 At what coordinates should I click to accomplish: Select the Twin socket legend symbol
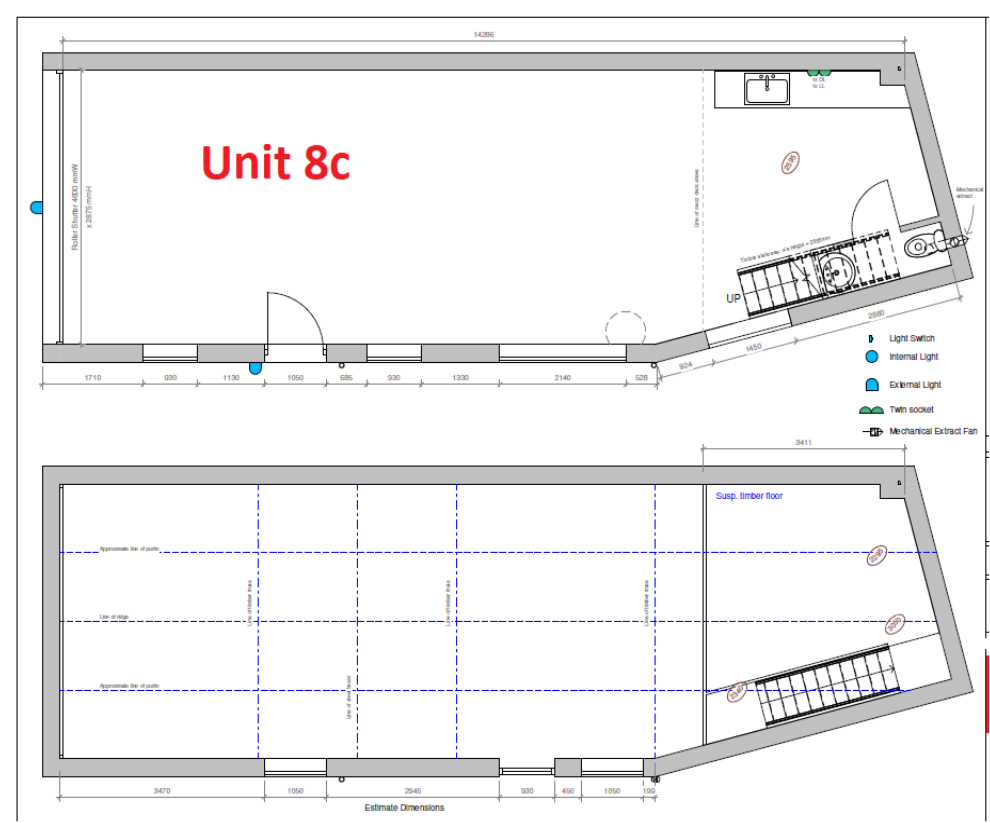click(x=870, y=410)
